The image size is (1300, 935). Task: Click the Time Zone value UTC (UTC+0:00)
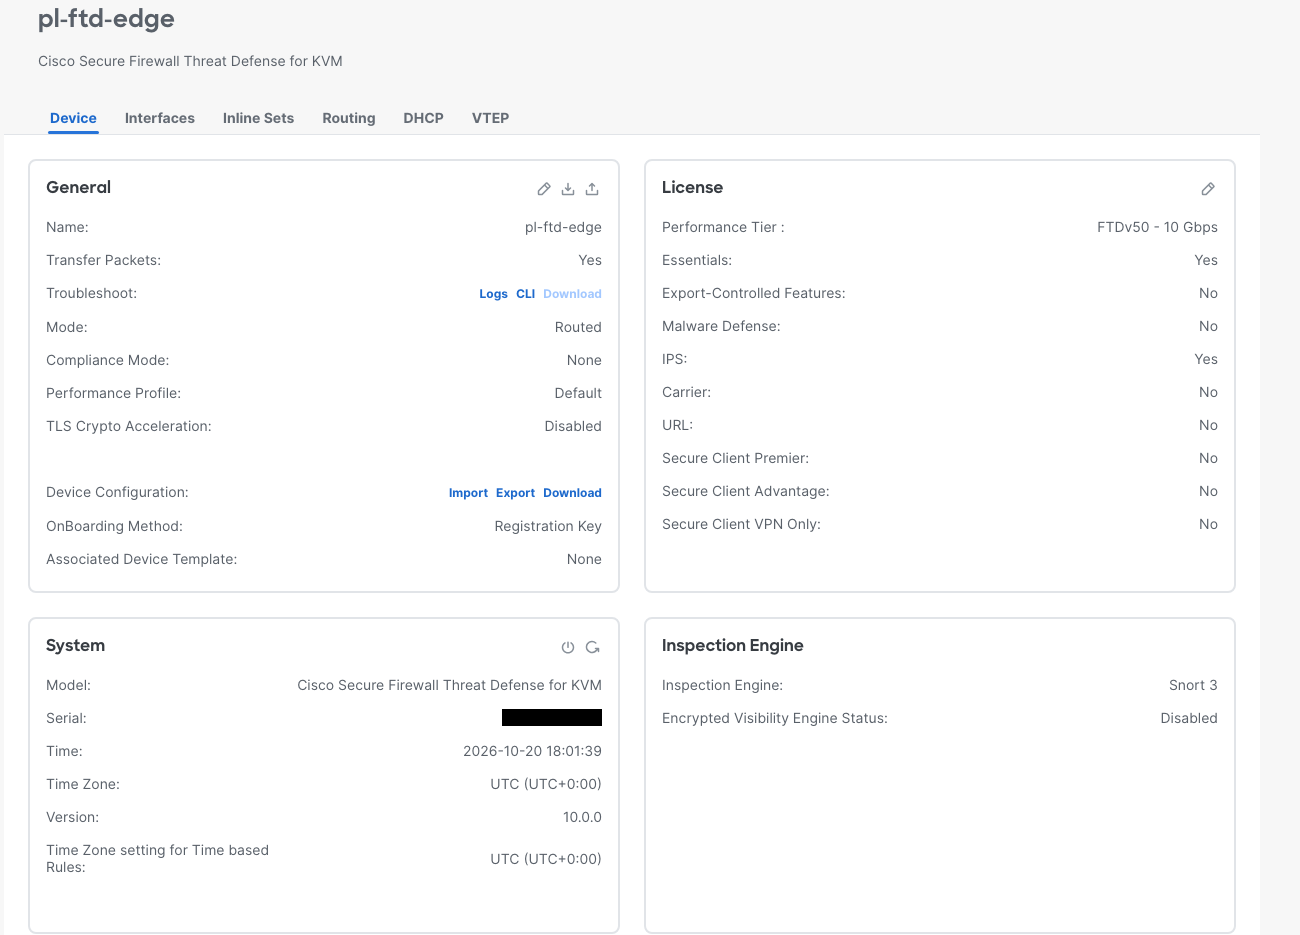click(546, 784)
